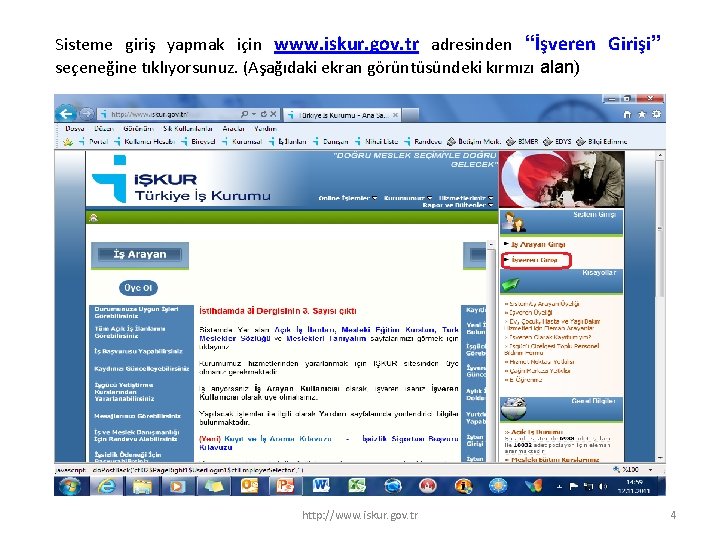Open the Dosya menu

tap(74, 129)
